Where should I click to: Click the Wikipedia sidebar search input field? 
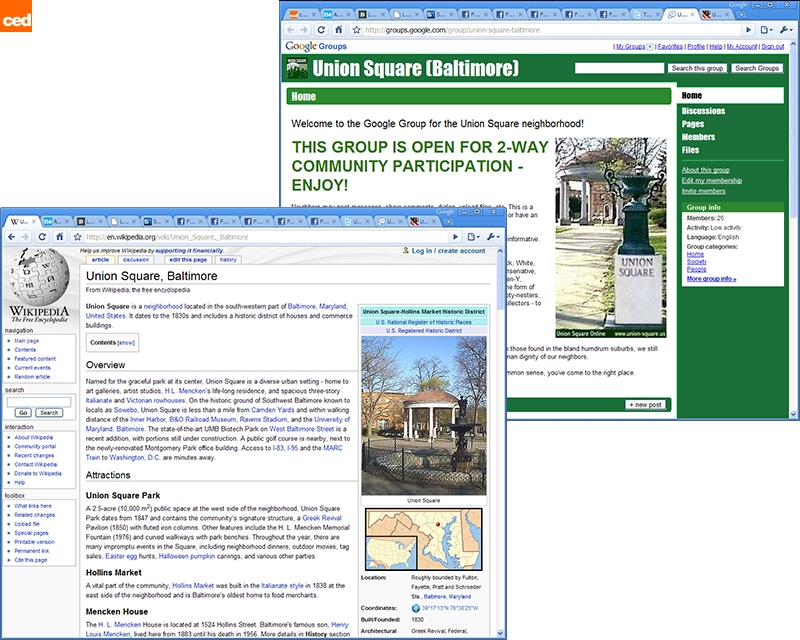[39, 401]
